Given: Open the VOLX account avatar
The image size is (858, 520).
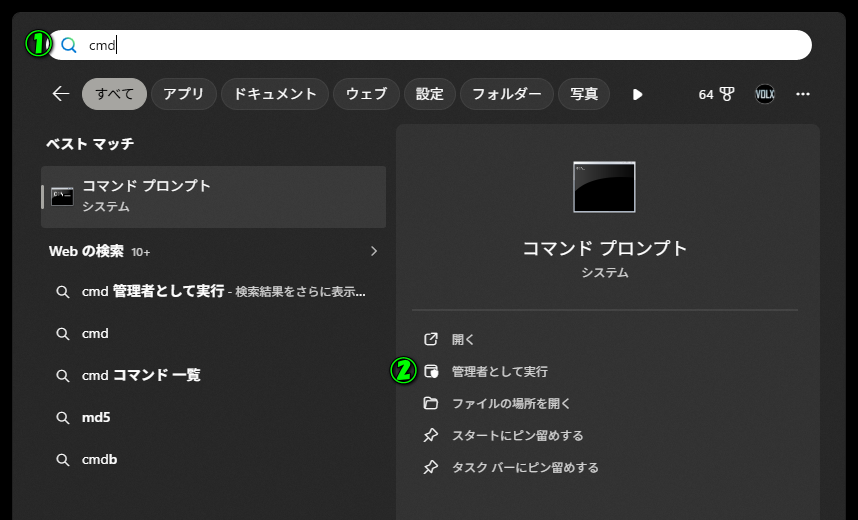Looking at the screenshot, I should 765,94.
